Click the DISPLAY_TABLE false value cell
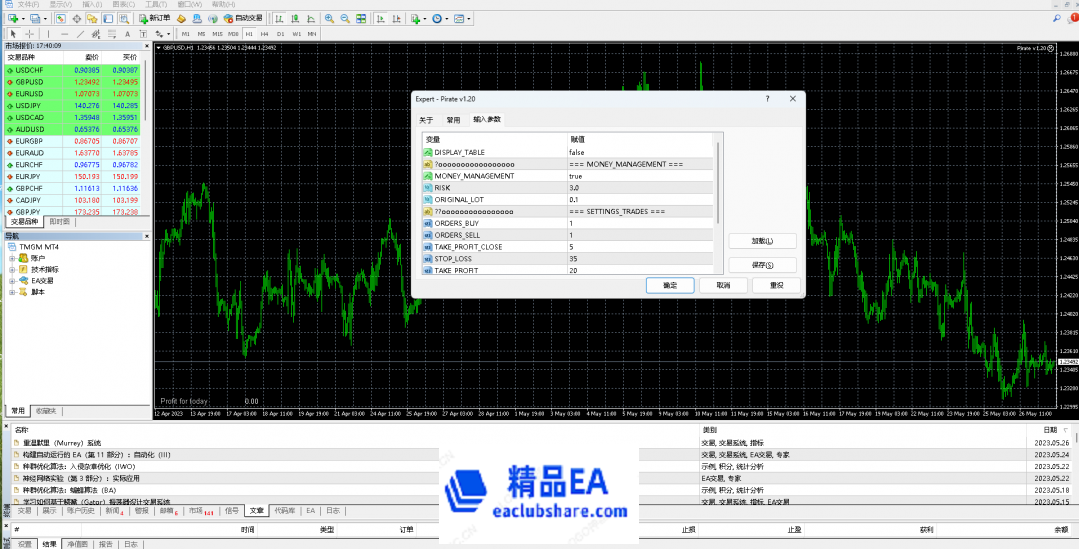Image resolution: width=1079 pixels, height=549 pixels. point(640,152)
